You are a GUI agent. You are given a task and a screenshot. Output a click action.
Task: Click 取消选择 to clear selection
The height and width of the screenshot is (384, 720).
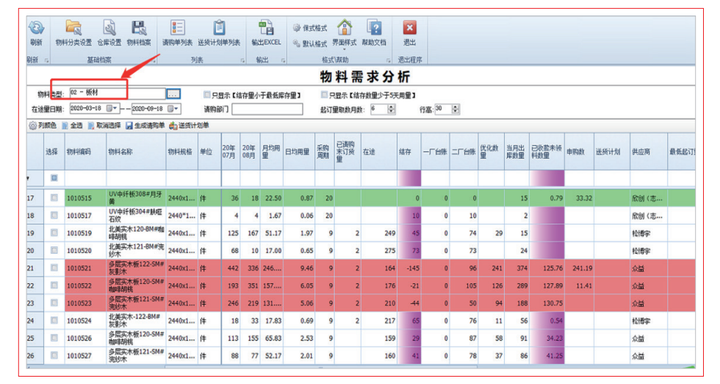point(104,125)
